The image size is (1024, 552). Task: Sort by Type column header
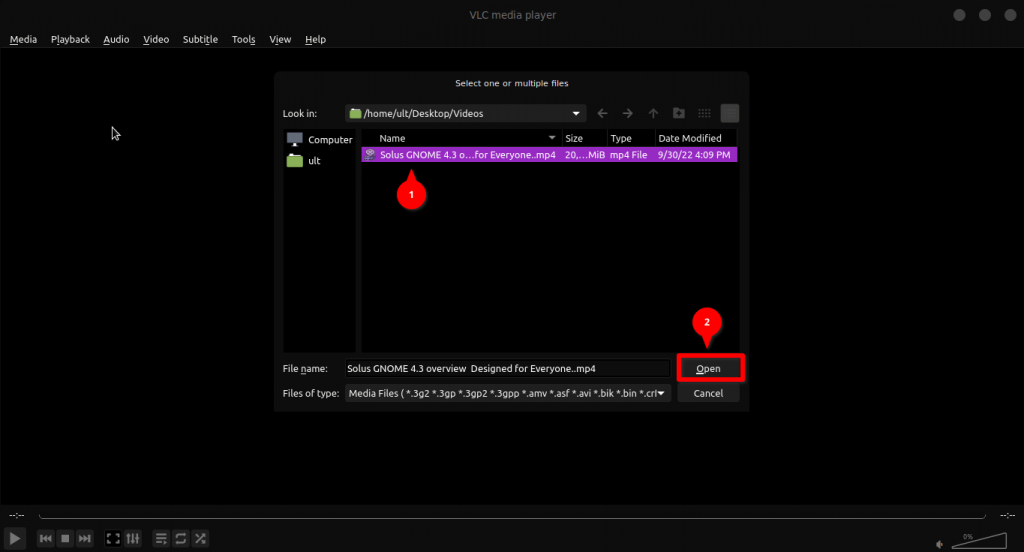(x=630, y=138)
